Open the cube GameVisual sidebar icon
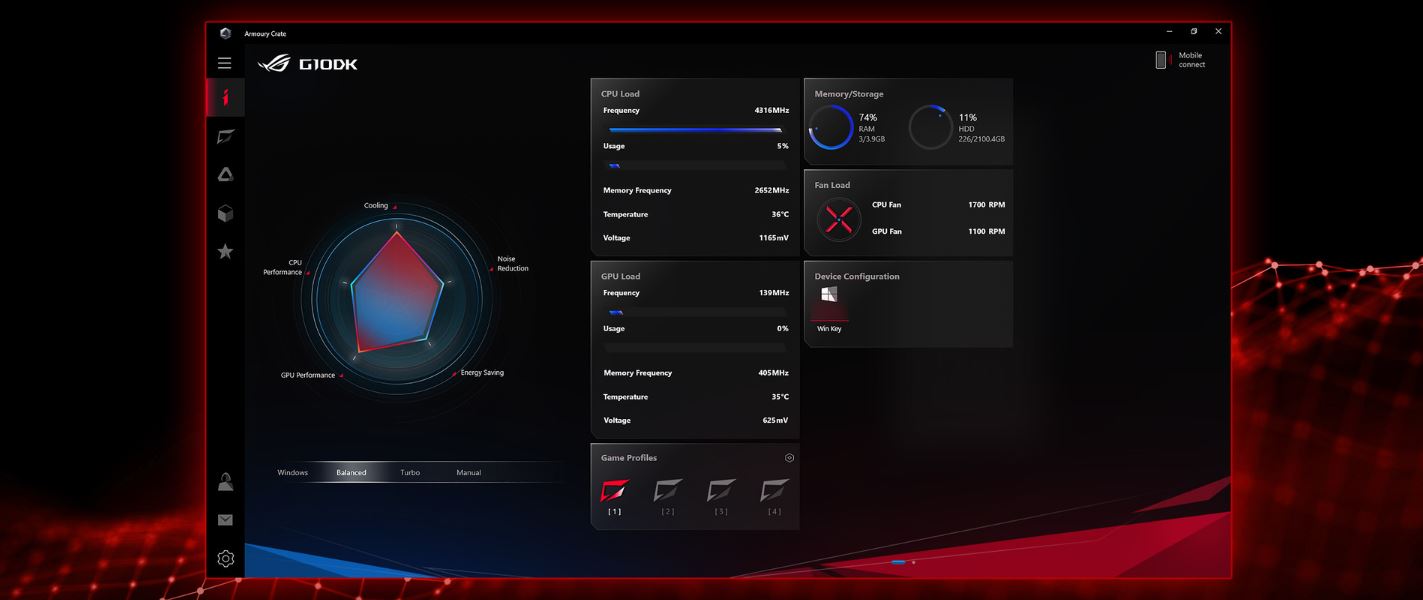 226,213
